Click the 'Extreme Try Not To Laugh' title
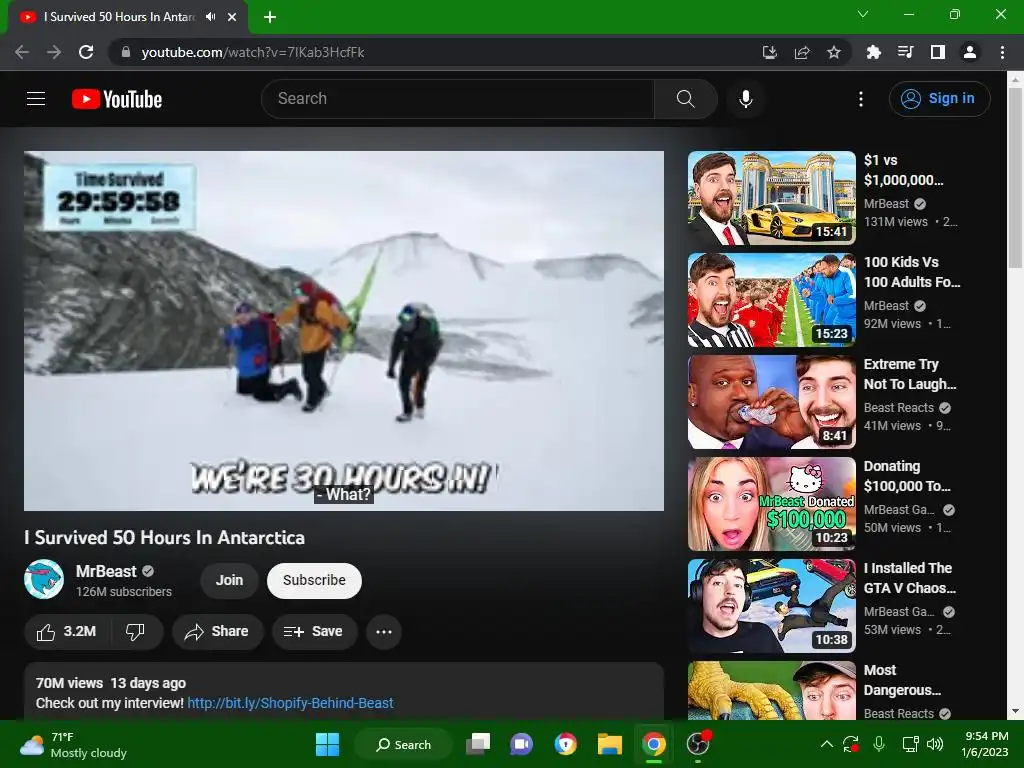This screenshot has width=1024, height=768. 910,374
